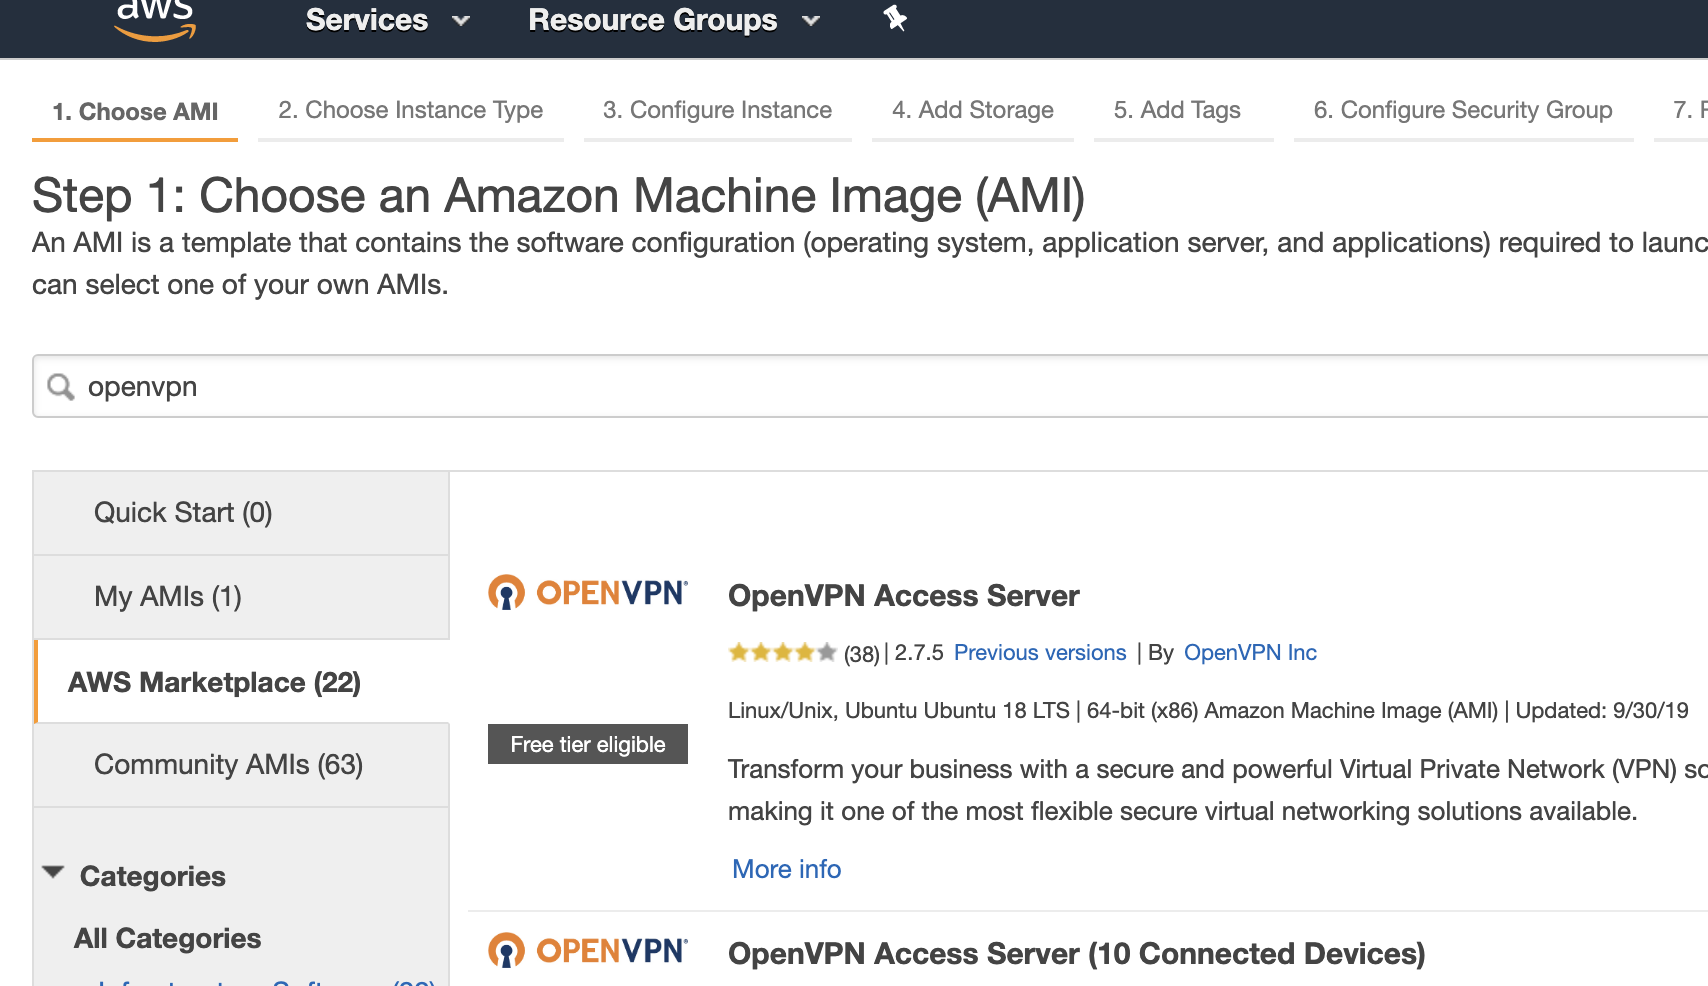
Task: Select AWS Marketplace (22) in sidebar
Action: pyautogui.click(x=241, y=682)
